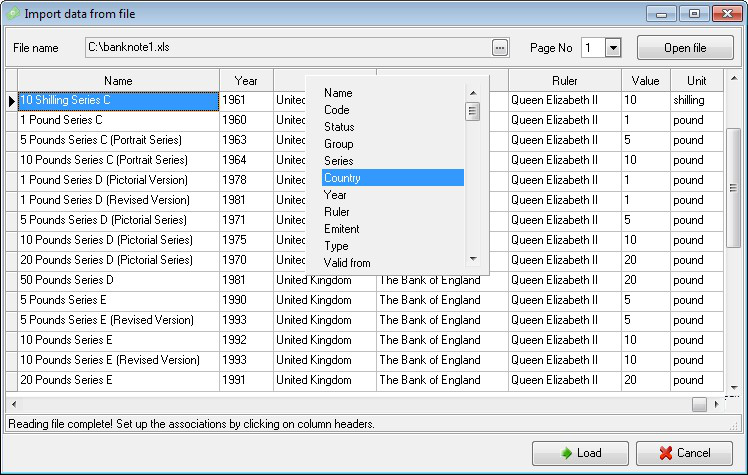
Task: Click the year cell 1991
Action: pyautogui.click(x=246, y=381)
